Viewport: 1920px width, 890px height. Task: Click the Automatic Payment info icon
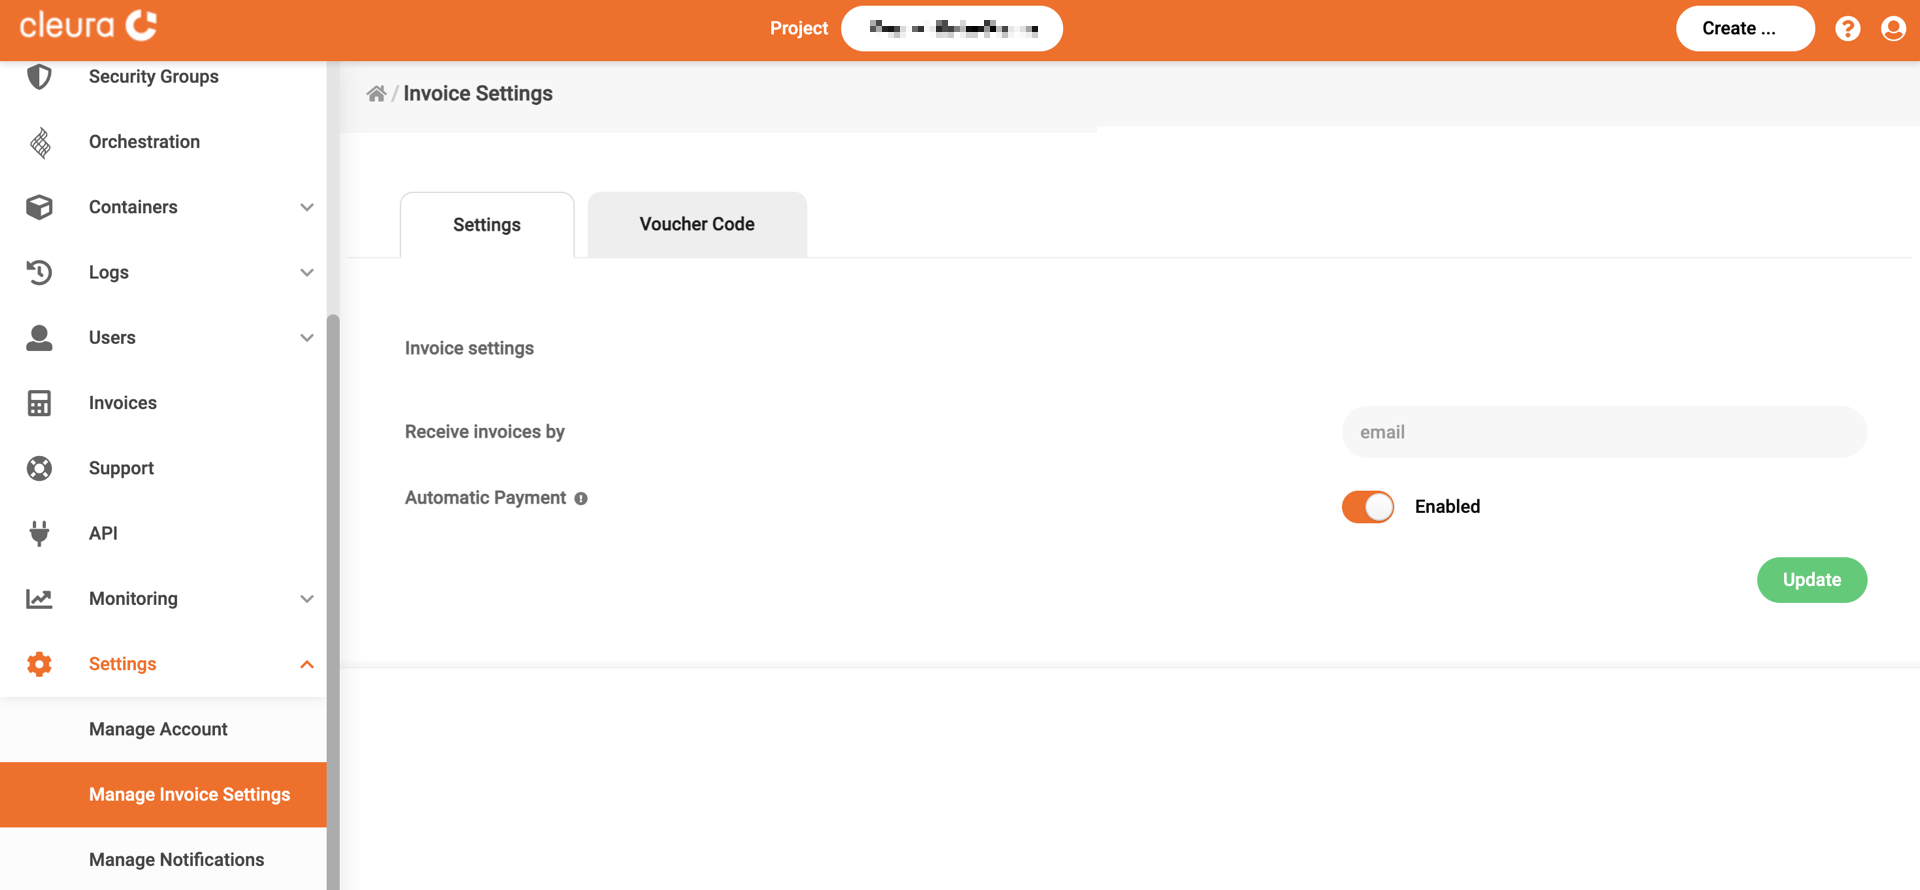click(581, 499)
